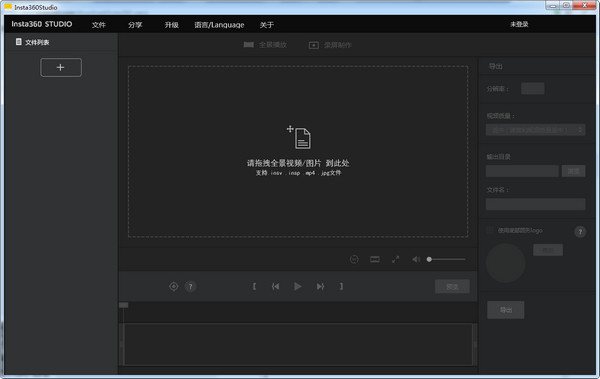Adjust the volume slider handle
The width and height of the screenshot is (600, 379).
tap(429, 260)
